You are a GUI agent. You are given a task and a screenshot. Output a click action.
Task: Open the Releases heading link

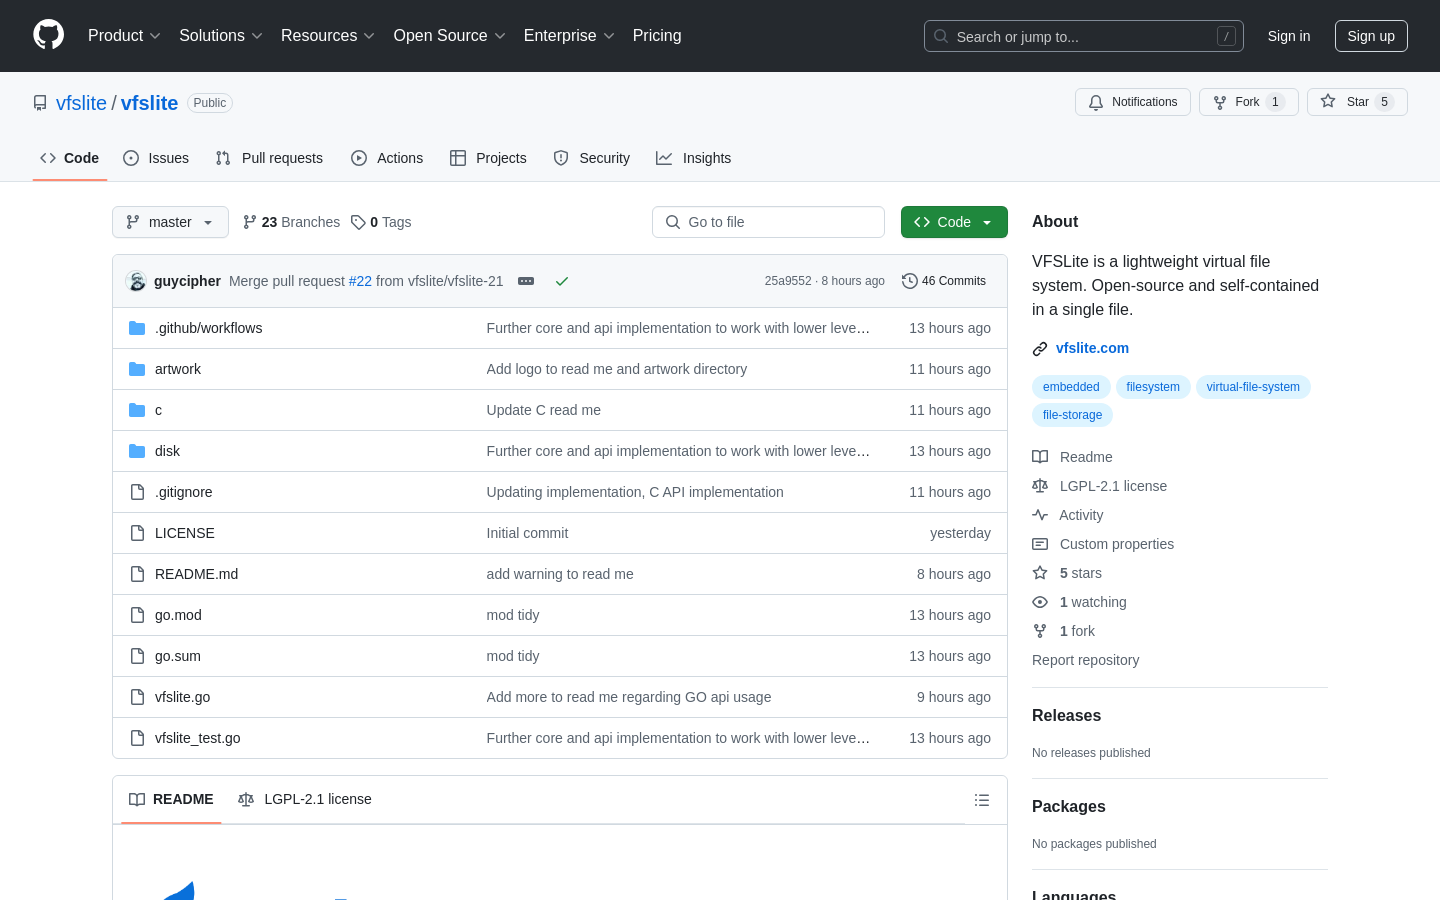[1066, 716]
